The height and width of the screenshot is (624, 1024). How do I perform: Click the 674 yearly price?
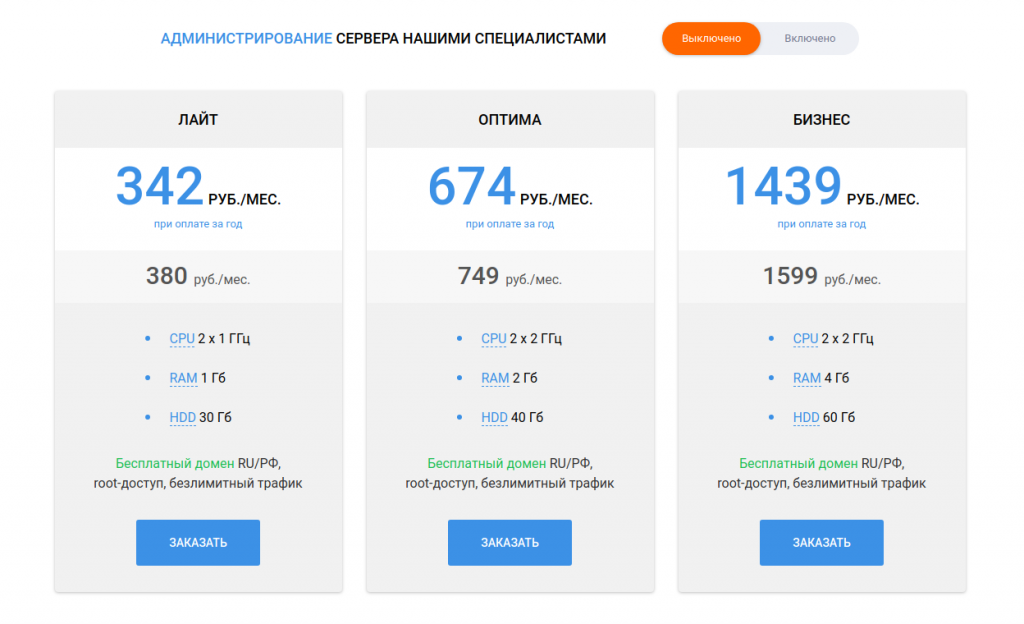472,186
